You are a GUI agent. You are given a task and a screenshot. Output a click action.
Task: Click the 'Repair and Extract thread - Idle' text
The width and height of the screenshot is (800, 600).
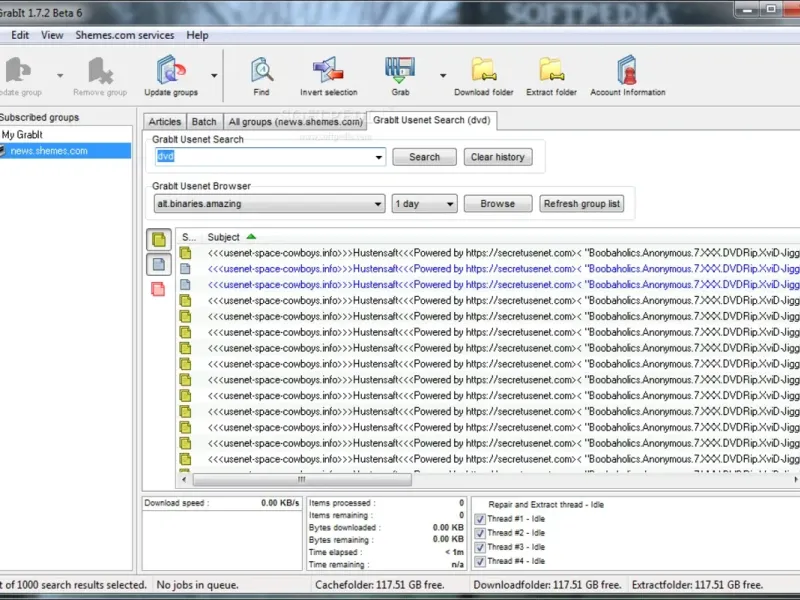tap(546, 505)
